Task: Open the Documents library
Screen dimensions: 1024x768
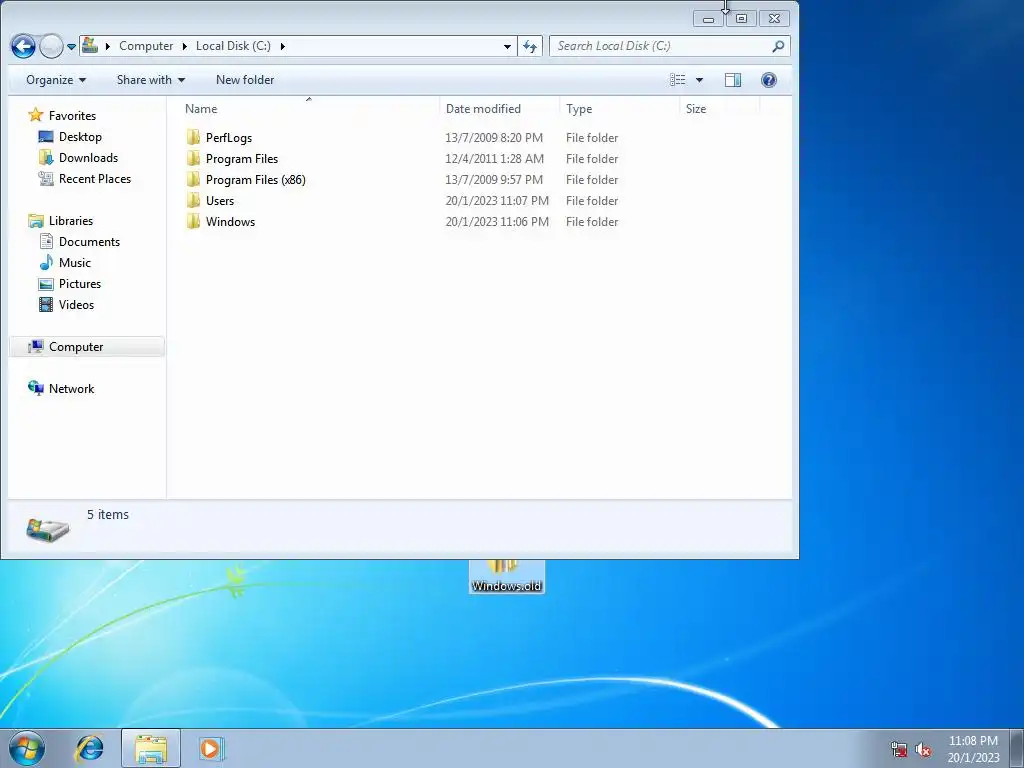Action: [x=89, y=242]
